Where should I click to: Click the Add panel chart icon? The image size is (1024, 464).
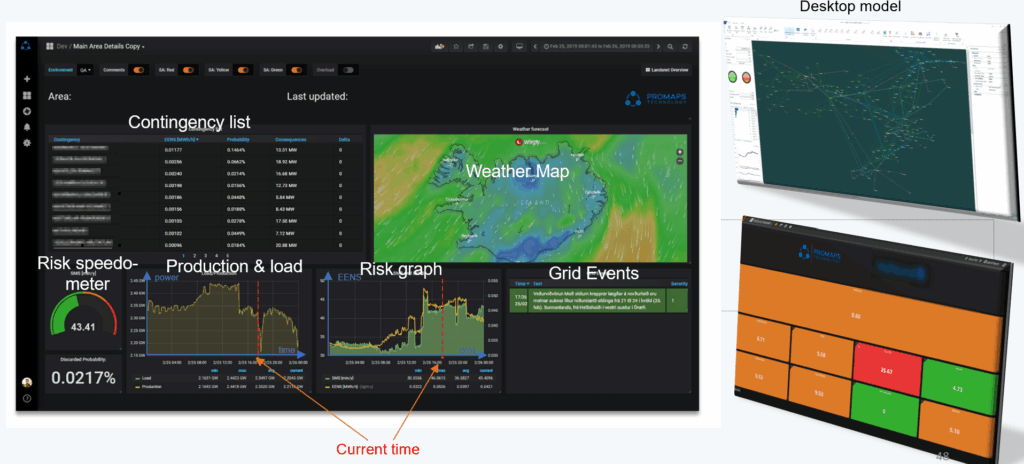(439, 46)
